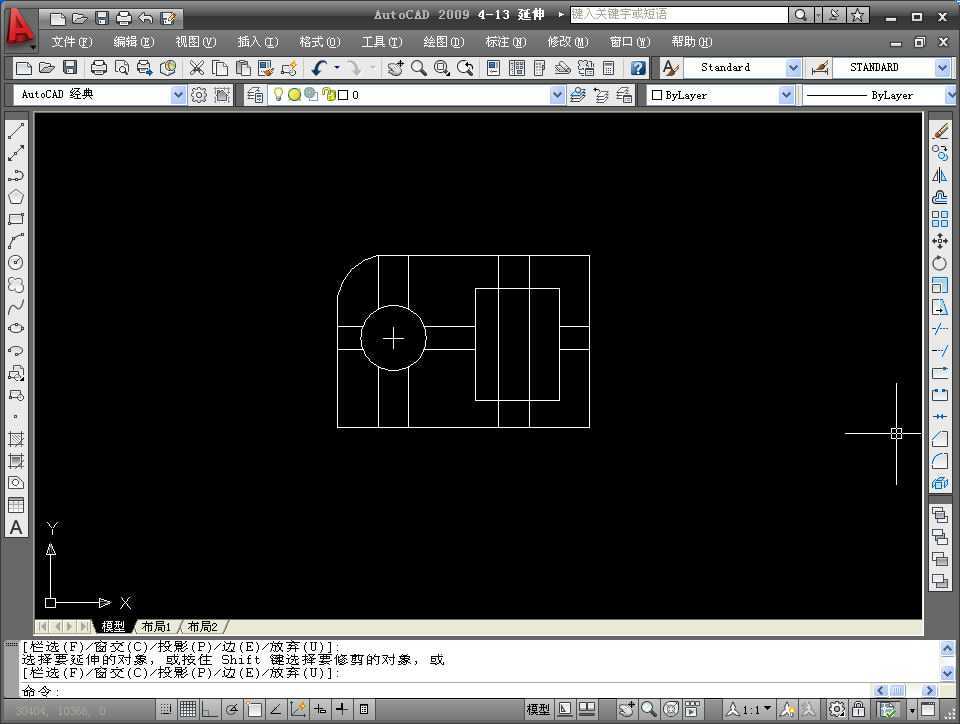Expand the STANDARD dimension style dropdown
Screen dimensions: 960x724
point(943,67)
